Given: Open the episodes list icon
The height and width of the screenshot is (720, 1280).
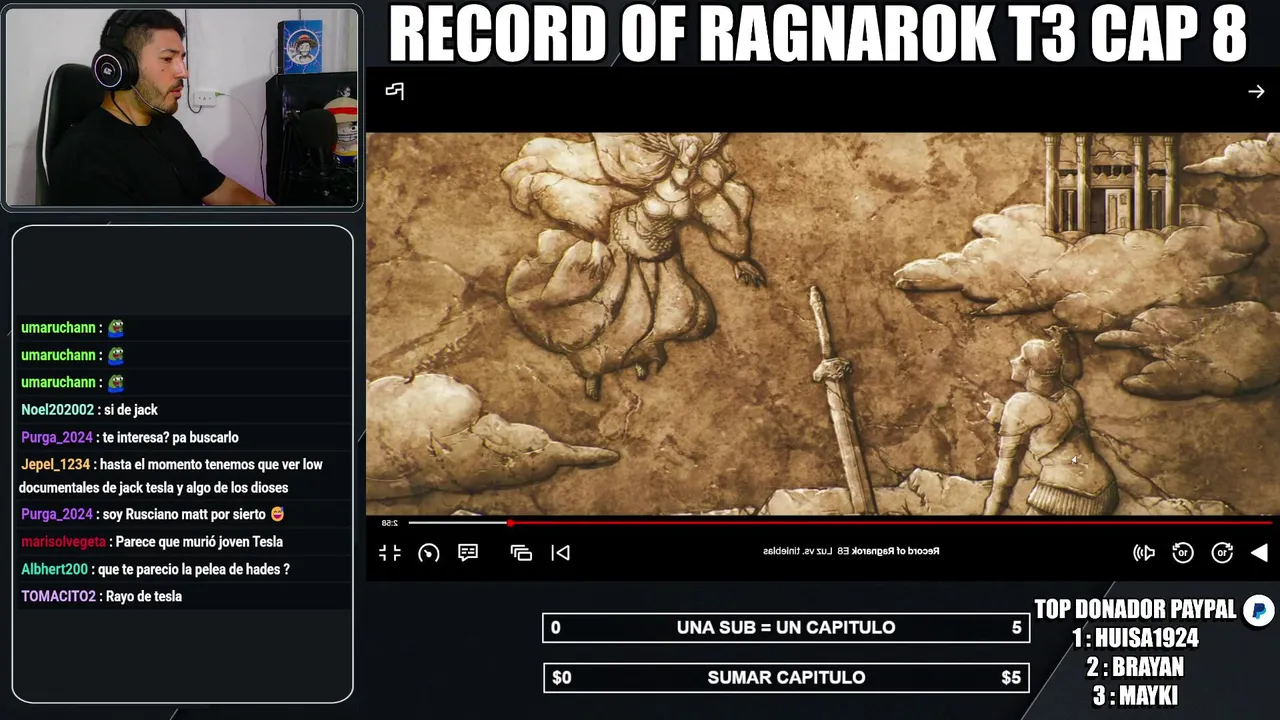Looking at the screenshot, I should click(521, 553).
